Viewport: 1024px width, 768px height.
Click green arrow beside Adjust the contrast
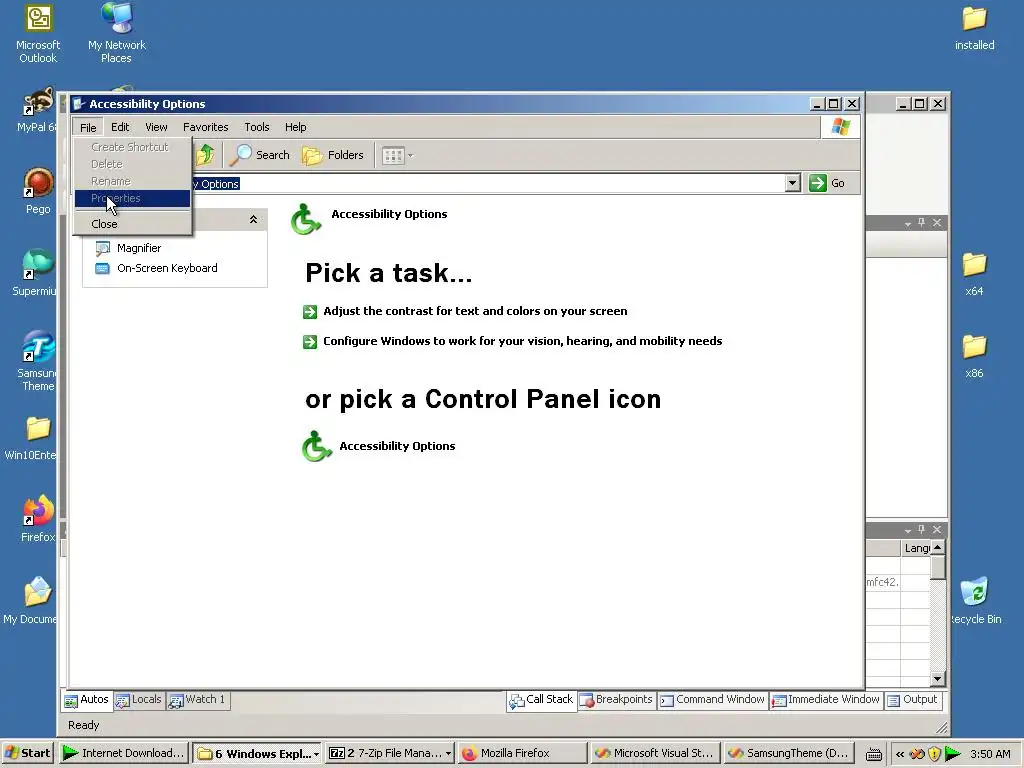(x=310, y=312)
